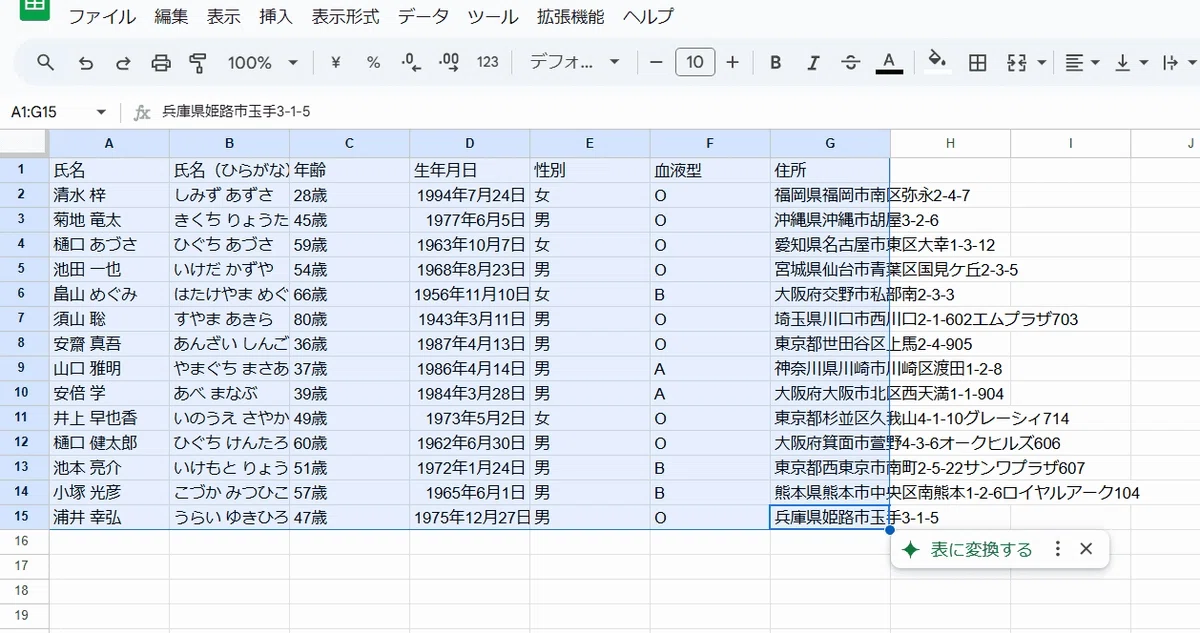1200x633 pixels.
Task: Click the merge cells icon
Action: point(1017,62)
